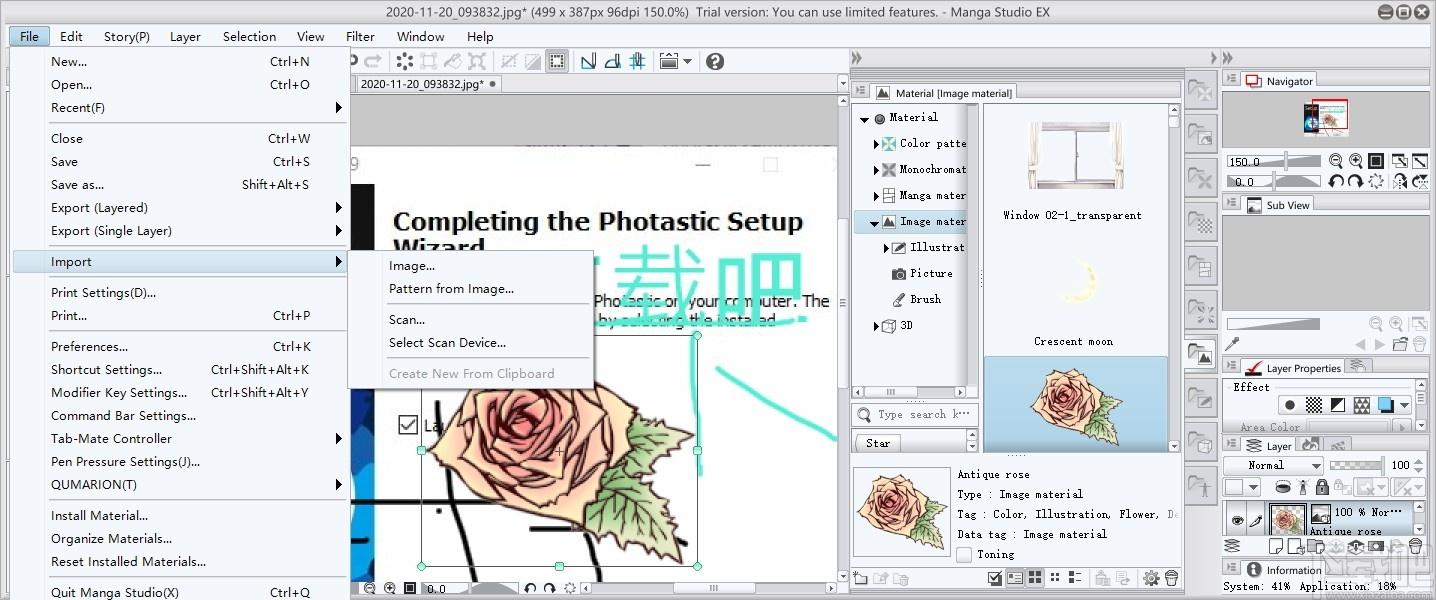The height and width of the screenshot is (600, 1436).
Task: Toggle the reference layer lighthouse icon
Action: click(1302, 487)
